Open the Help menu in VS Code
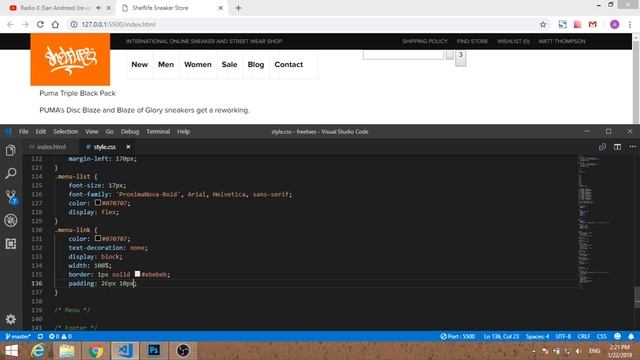 coord(183,131)
